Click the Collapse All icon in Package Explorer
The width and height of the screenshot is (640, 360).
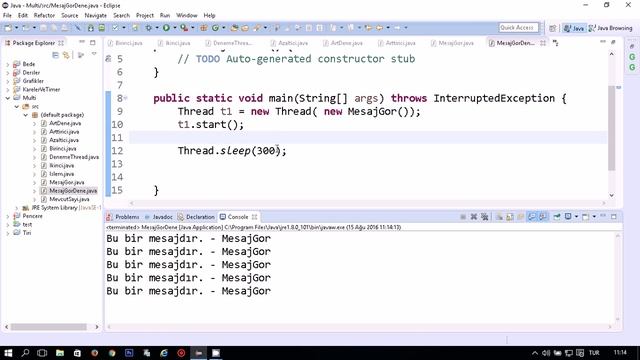point(56,55)
